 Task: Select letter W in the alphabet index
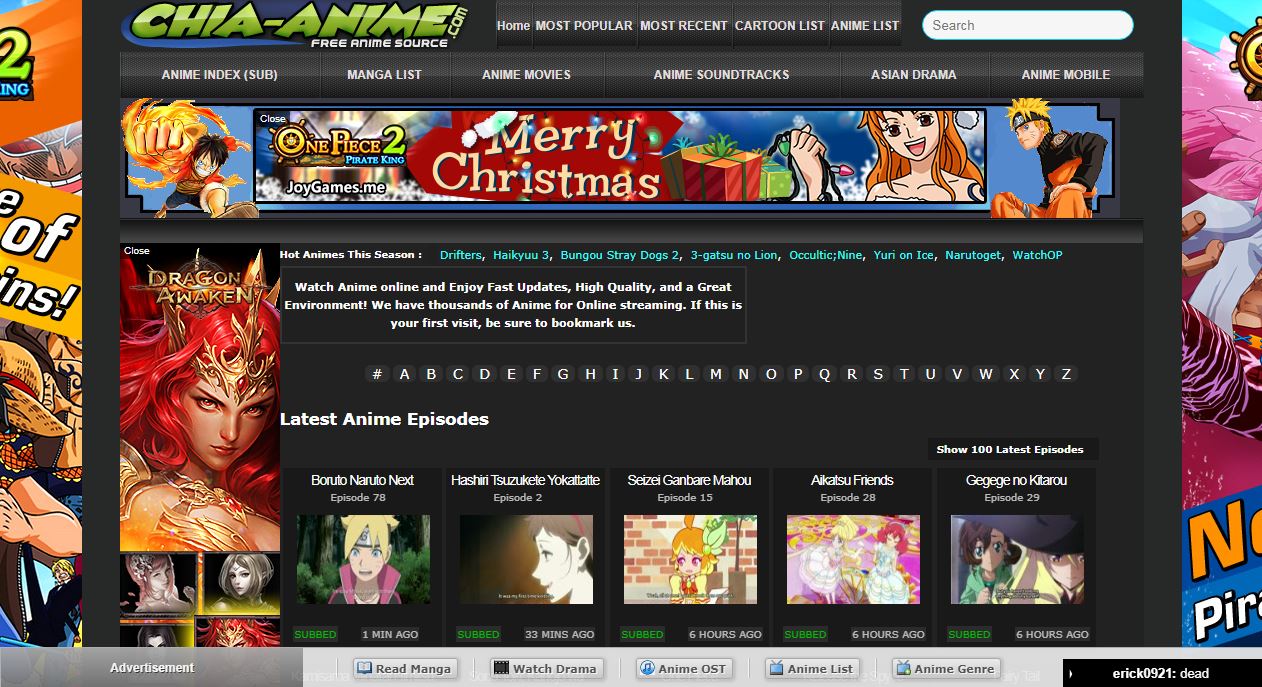(986, 374)
